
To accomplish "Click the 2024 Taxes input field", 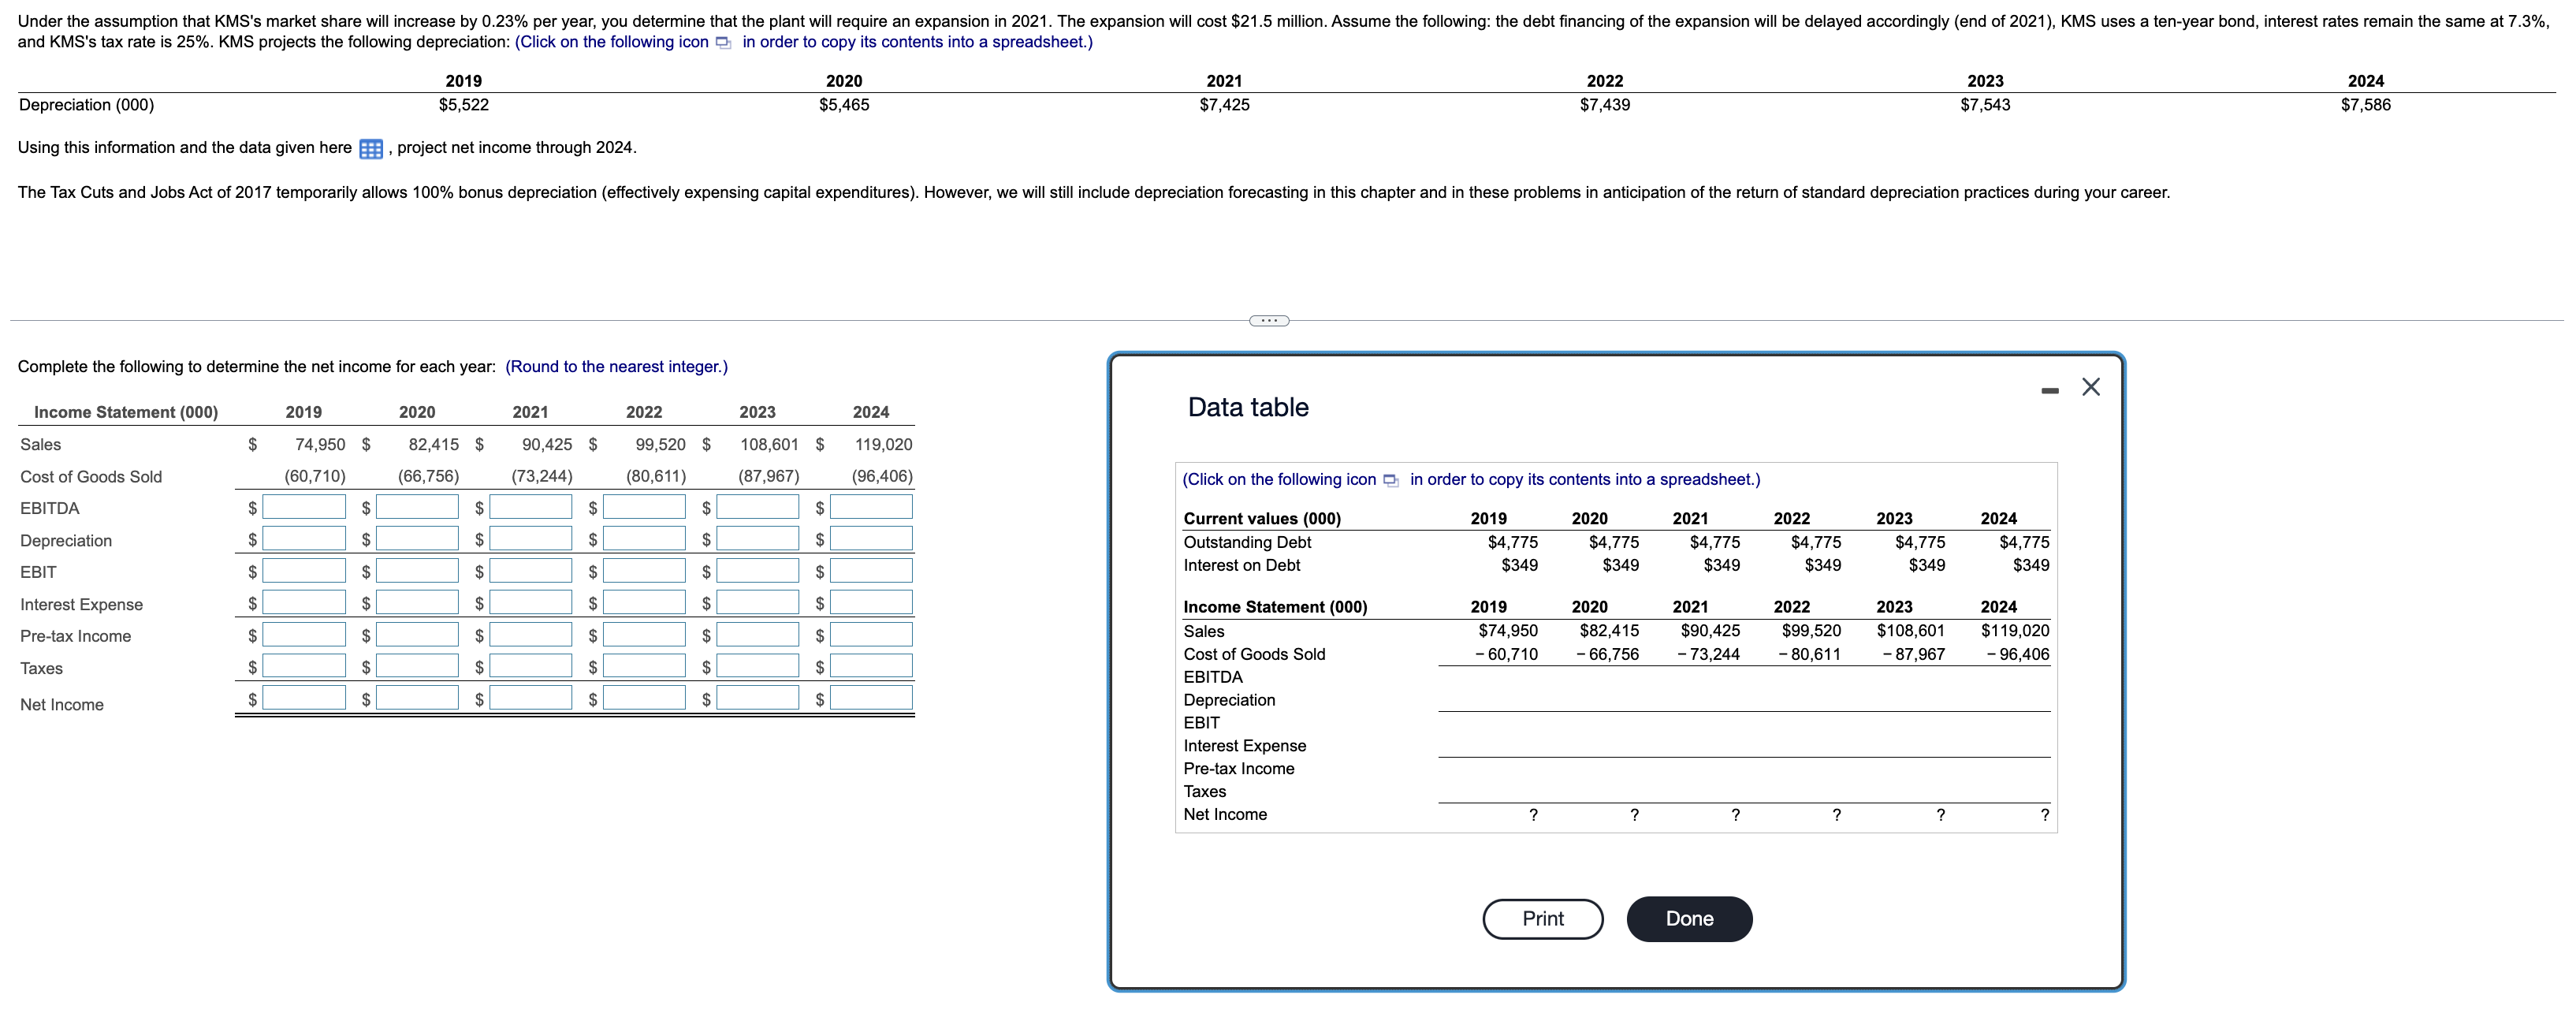I will 871,667.
